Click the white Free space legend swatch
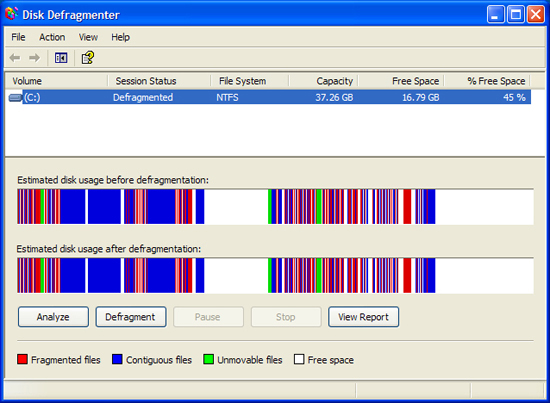Image resolution: width=550 pixels, height=403 pixels. click(x=299, y=359)
